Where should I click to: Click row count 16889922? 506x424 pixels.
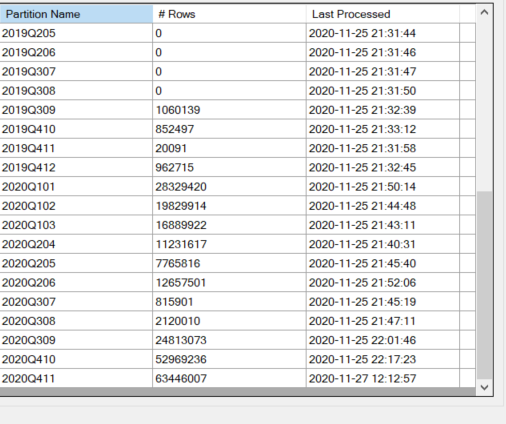click(181, 225)
